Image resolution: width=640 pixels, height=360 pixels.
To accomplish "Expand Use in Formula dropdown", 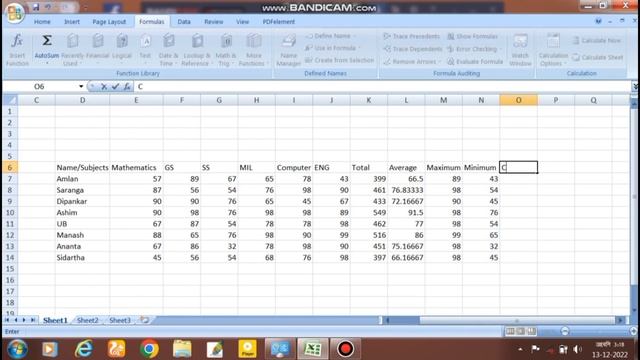I will (359, 48).
